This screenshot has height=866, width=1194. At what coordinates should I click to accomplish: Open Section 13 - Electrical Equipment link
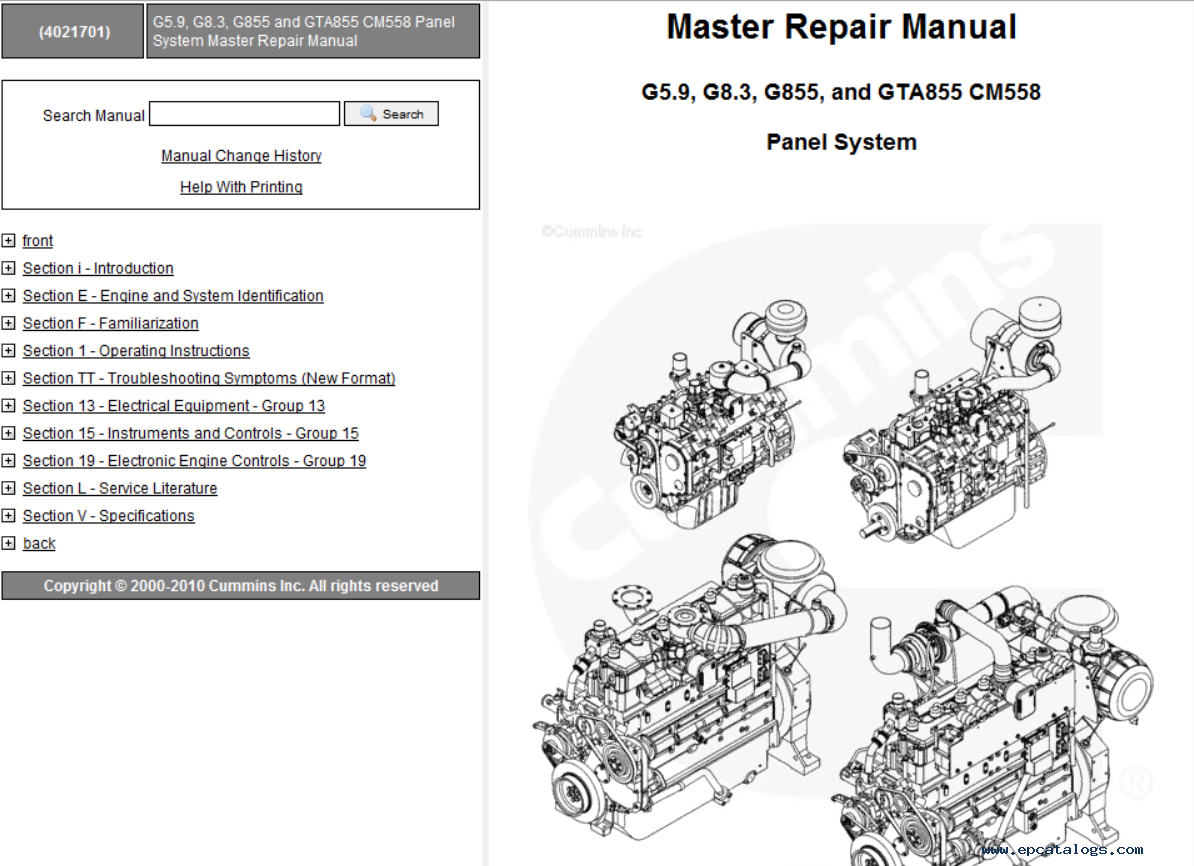[x=174, y=405]
